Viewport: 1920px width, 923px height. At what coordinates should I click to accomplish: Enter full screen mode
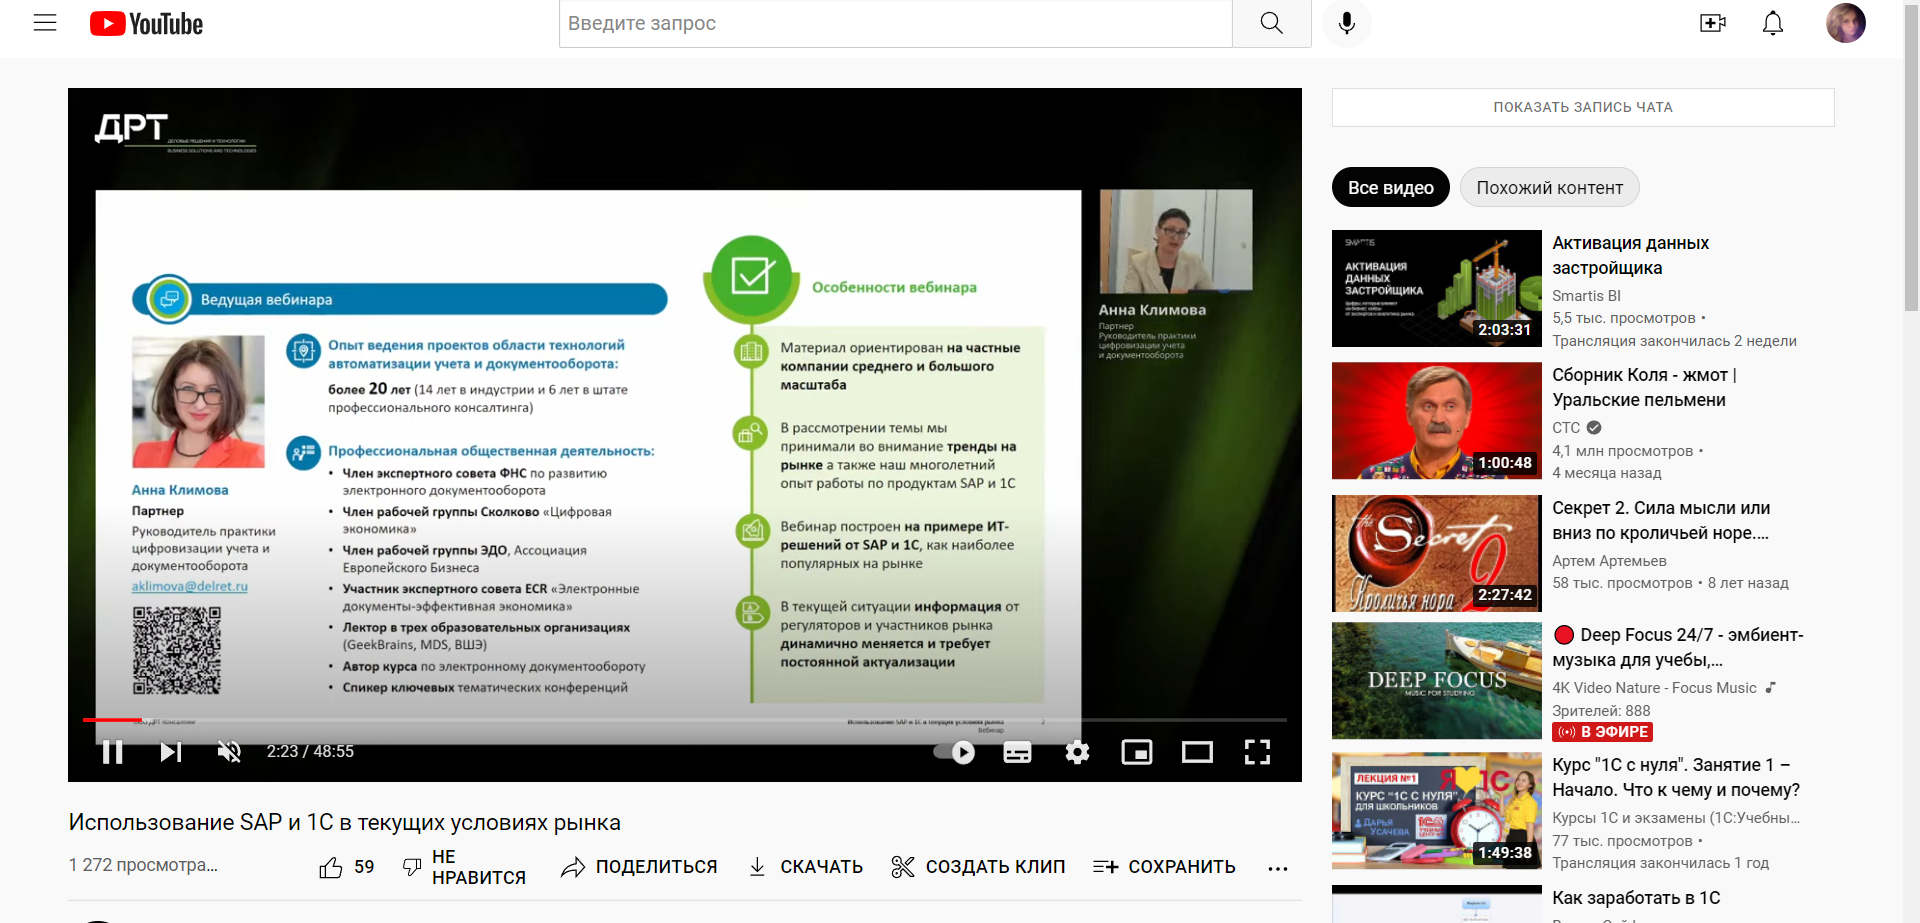[x=1257, y=752]
